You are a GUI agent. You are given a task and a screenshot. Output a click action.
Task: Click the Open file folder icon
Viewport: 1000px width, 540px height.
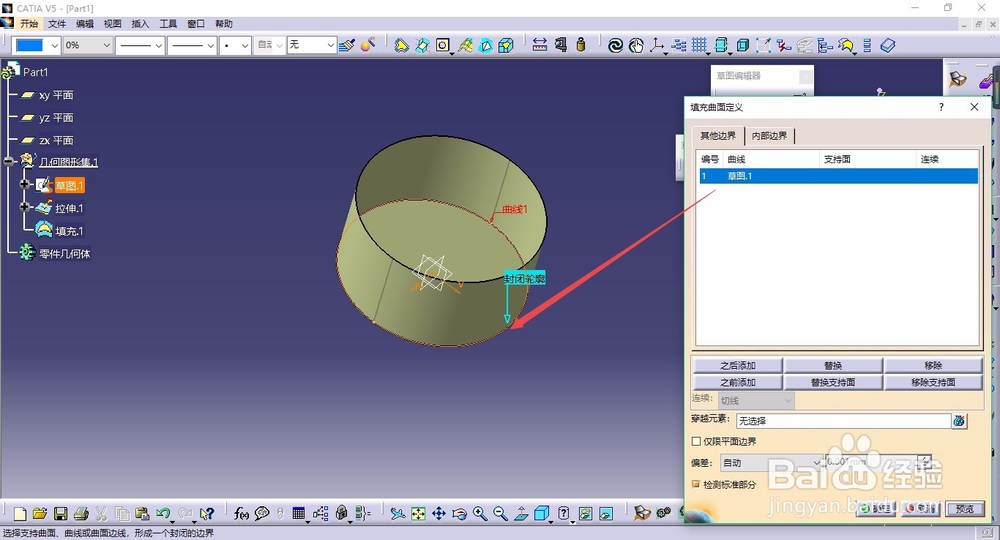tap(40, 513)
